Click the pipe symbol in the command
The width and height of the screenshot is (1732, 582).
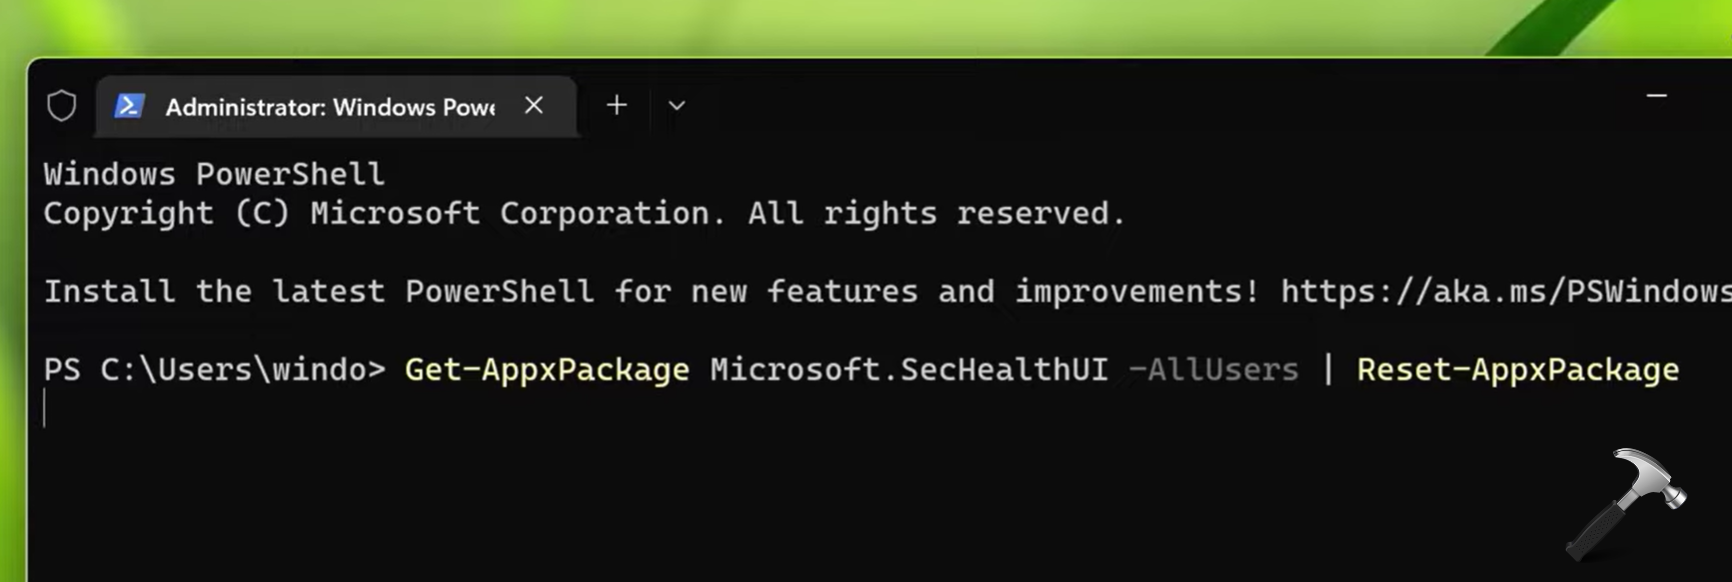pos(1328,370)
